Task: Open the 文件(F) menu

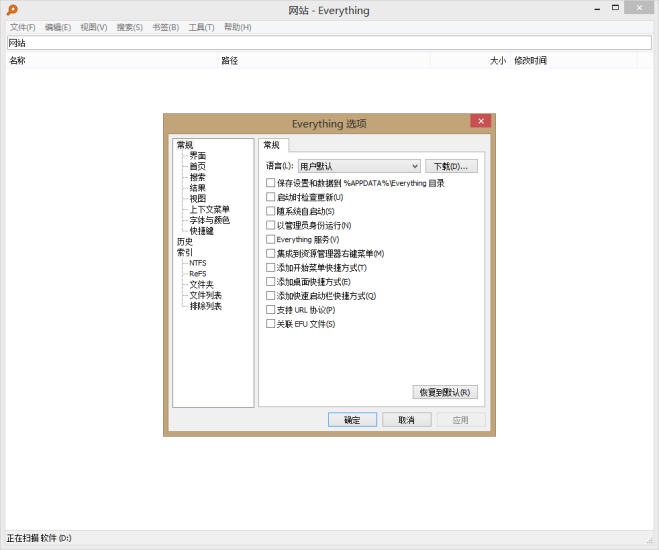Action: click(23, 27)
